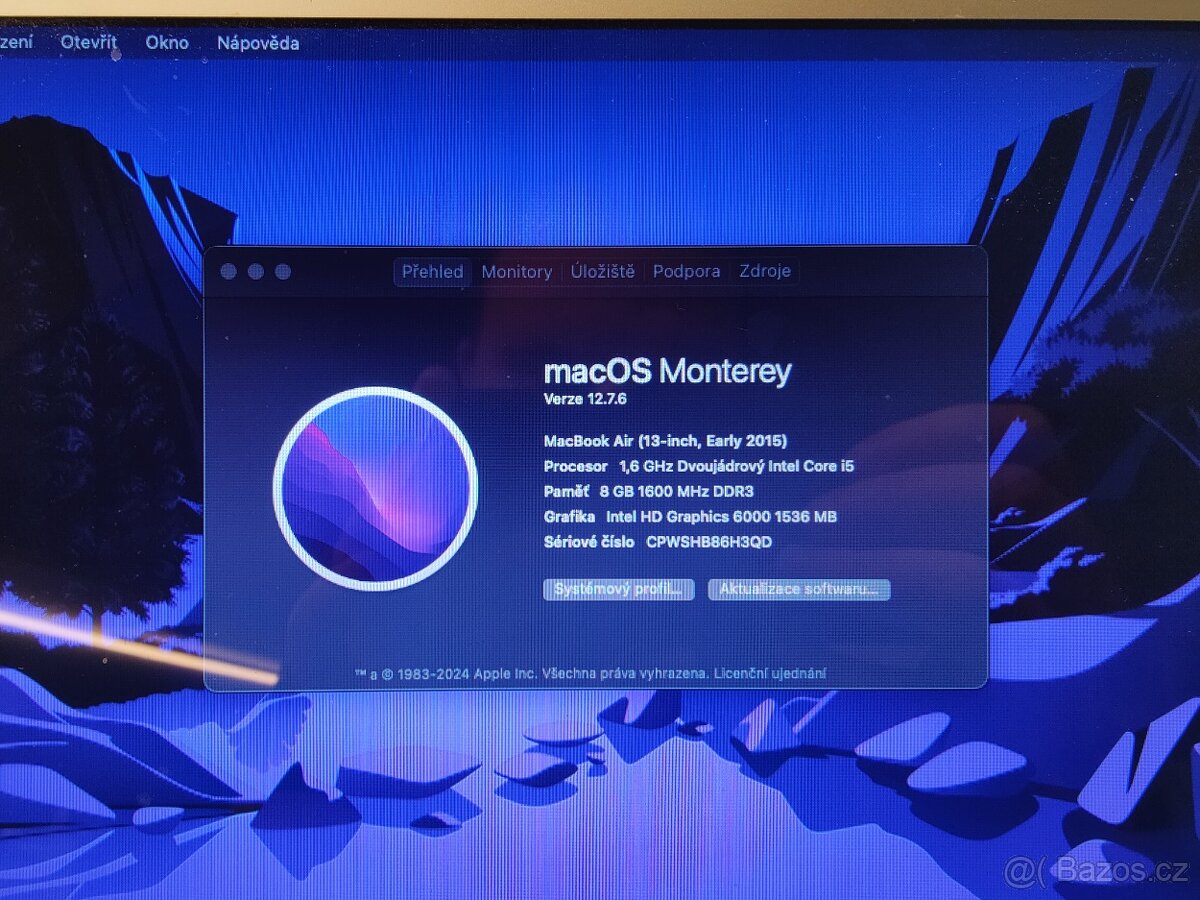The image size is (1200, 900).
Task: Select the serial number CPWSHB86H3QD
Action: pyautogui.click(x=709, y=542)
